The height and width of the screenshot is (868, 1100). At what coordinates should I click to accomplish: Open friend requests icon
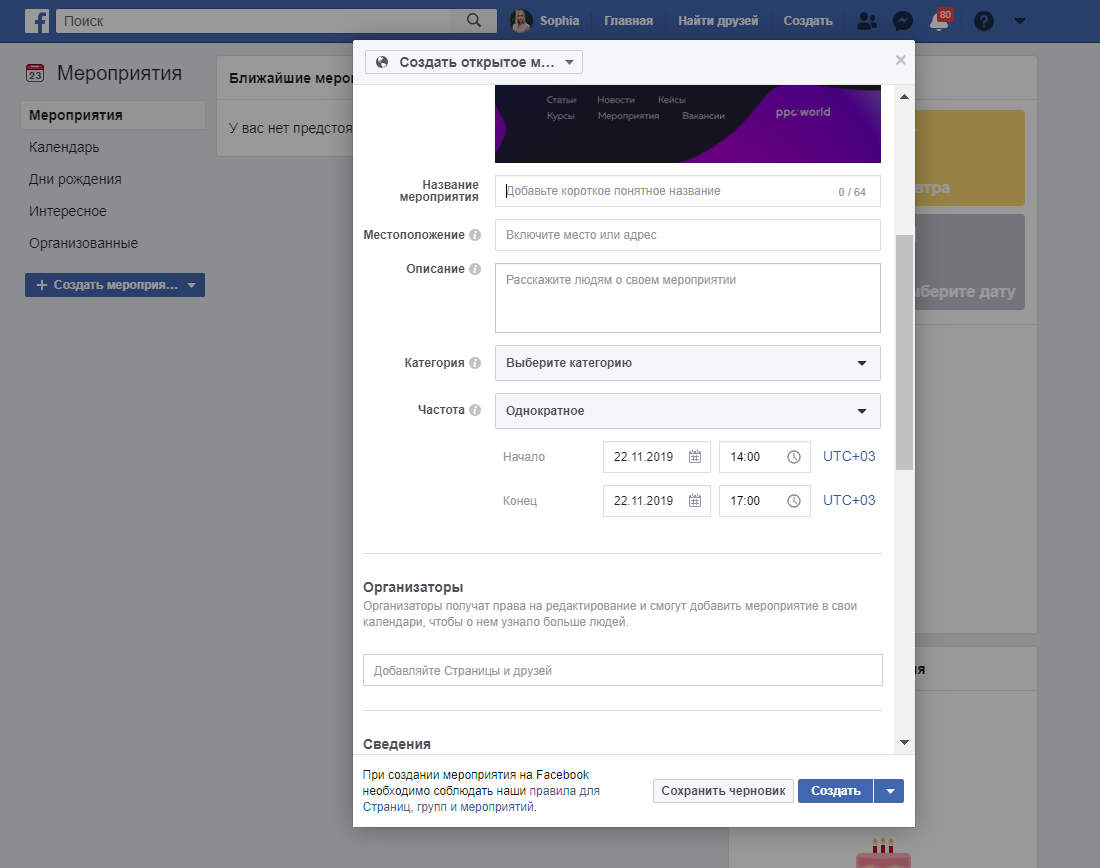click(868, 21)
